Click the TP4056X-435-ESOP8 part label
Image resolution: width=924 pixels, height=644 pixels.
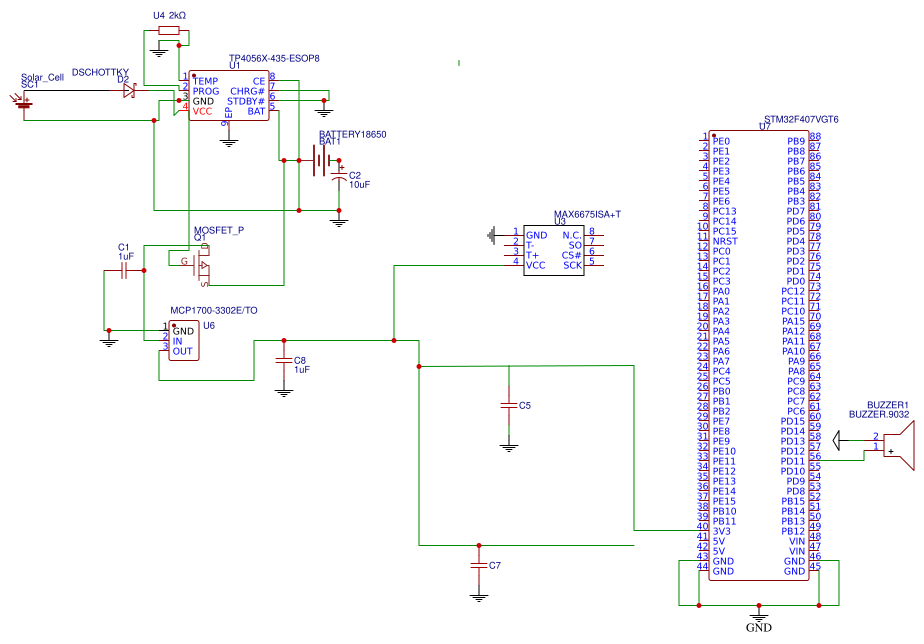click(x=274, y=58)
